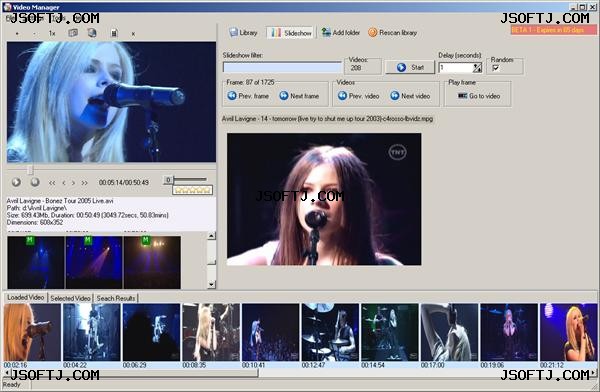Click the Delay seconds input field
This screenshot has width=600, height=392.
455,68
